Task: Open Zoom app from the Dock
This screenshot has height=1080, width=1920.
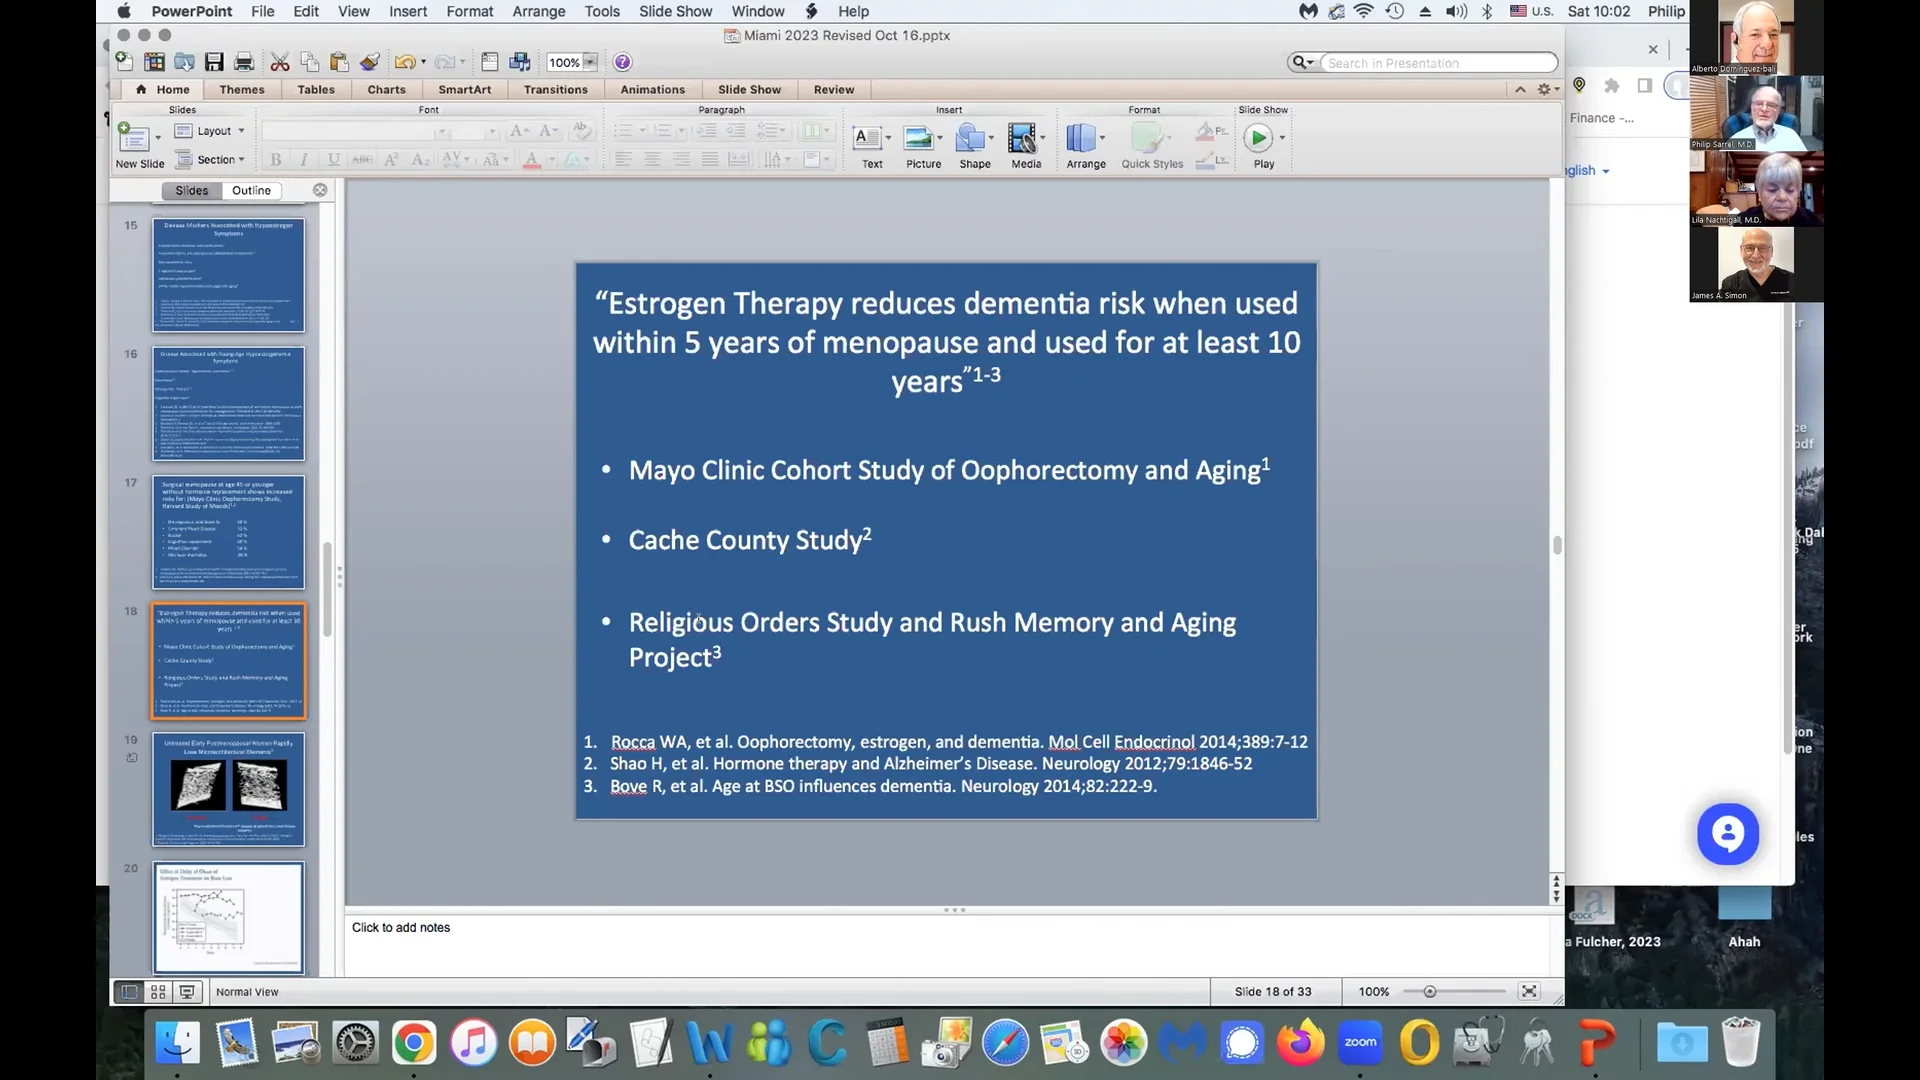Action: [x=1360, y=1044]
